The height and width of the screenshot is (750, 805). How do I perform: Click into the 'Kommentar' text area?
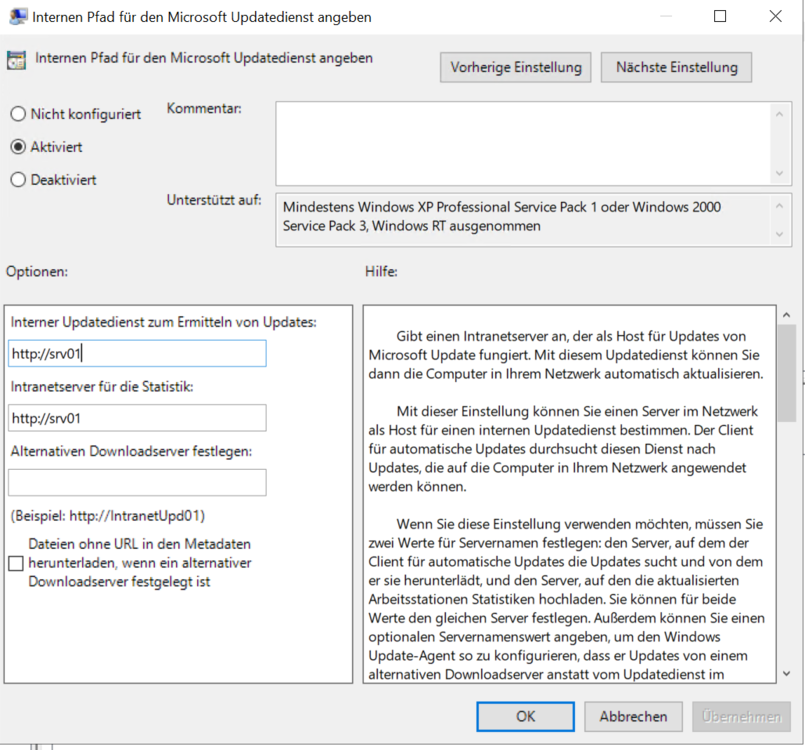pos(520,141)
